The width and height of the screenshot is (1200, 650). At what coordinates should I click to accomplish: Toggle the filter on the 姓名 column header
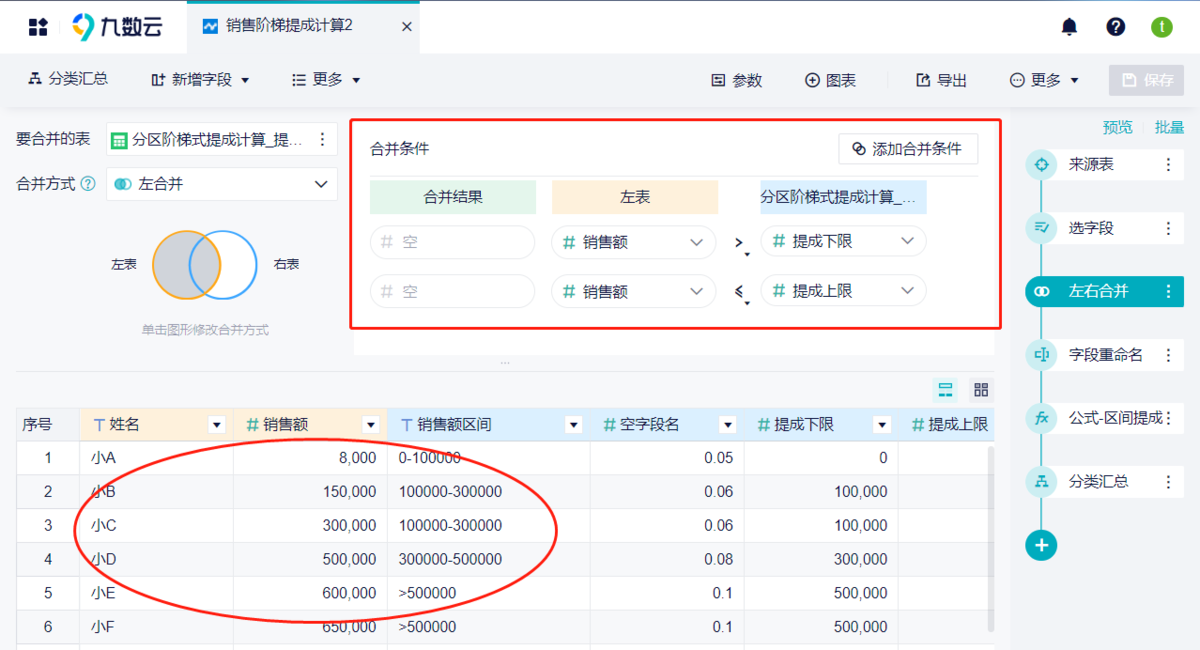click(218, 424)
